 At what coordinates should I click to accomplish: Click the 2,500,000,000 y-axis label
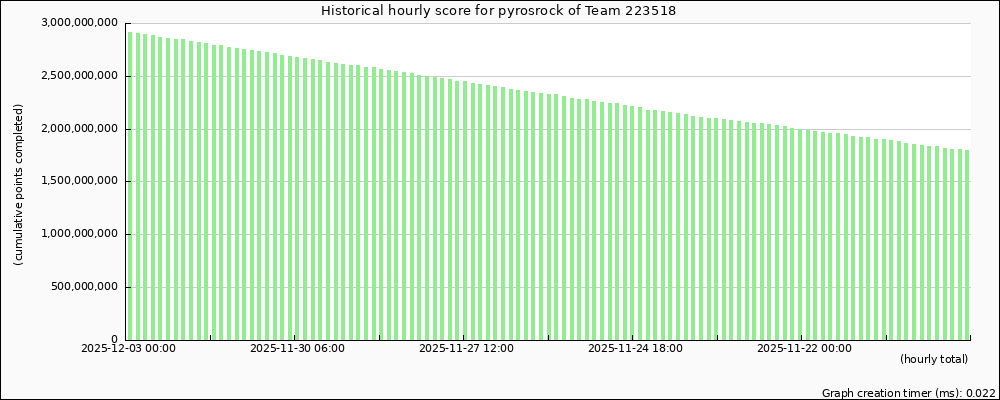77,76
